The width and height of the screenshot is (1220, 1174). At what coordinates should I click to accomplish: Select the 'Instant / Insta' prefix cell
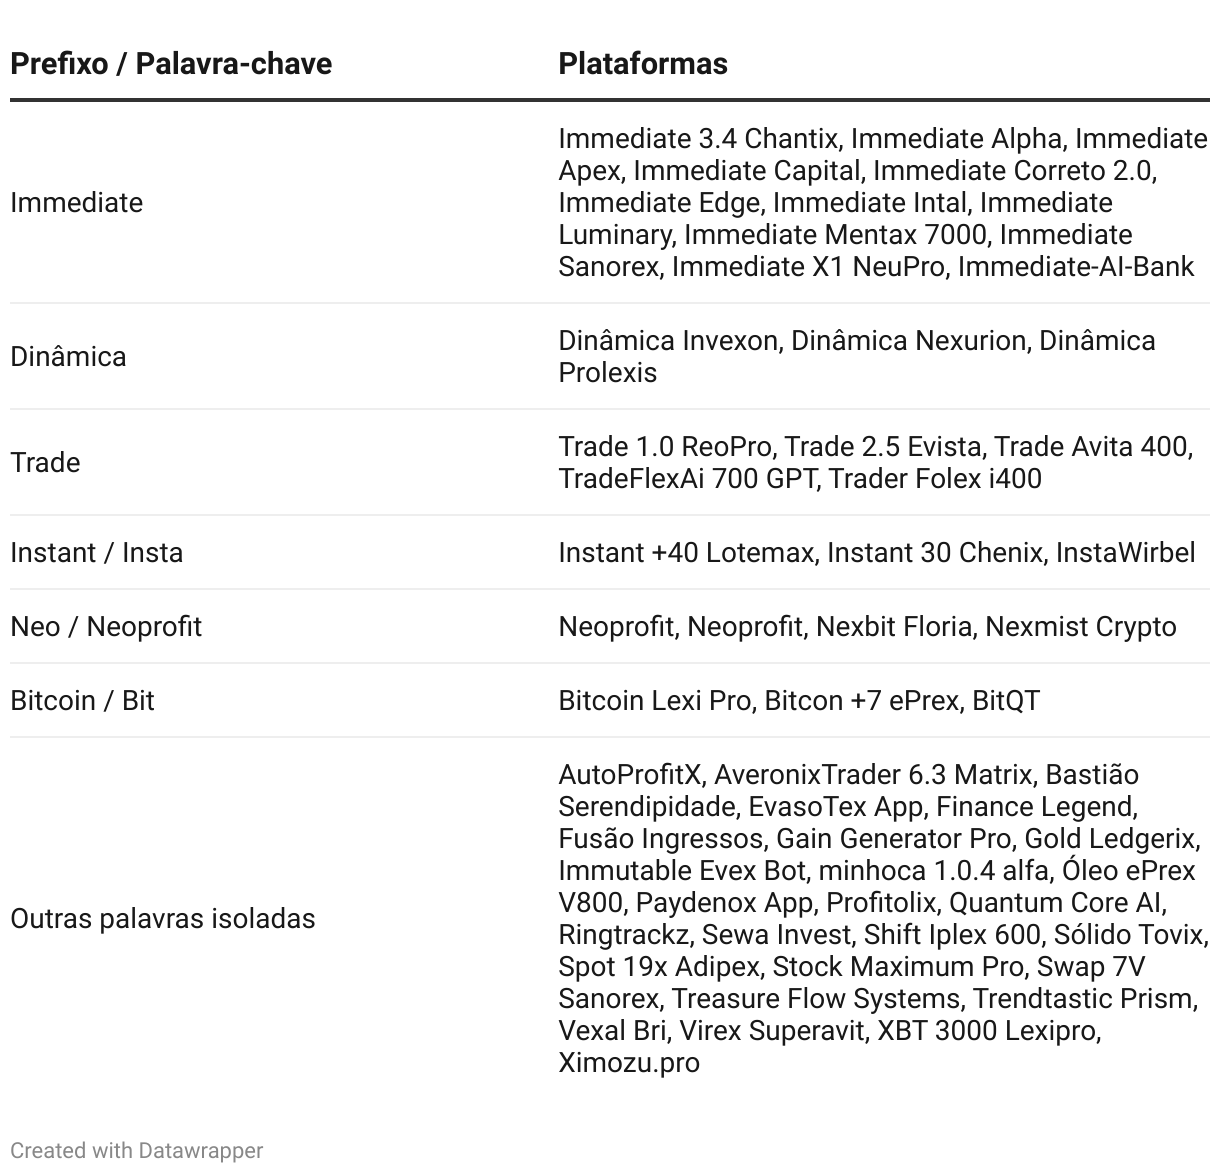pyautogui.click(x=97, y=553)
